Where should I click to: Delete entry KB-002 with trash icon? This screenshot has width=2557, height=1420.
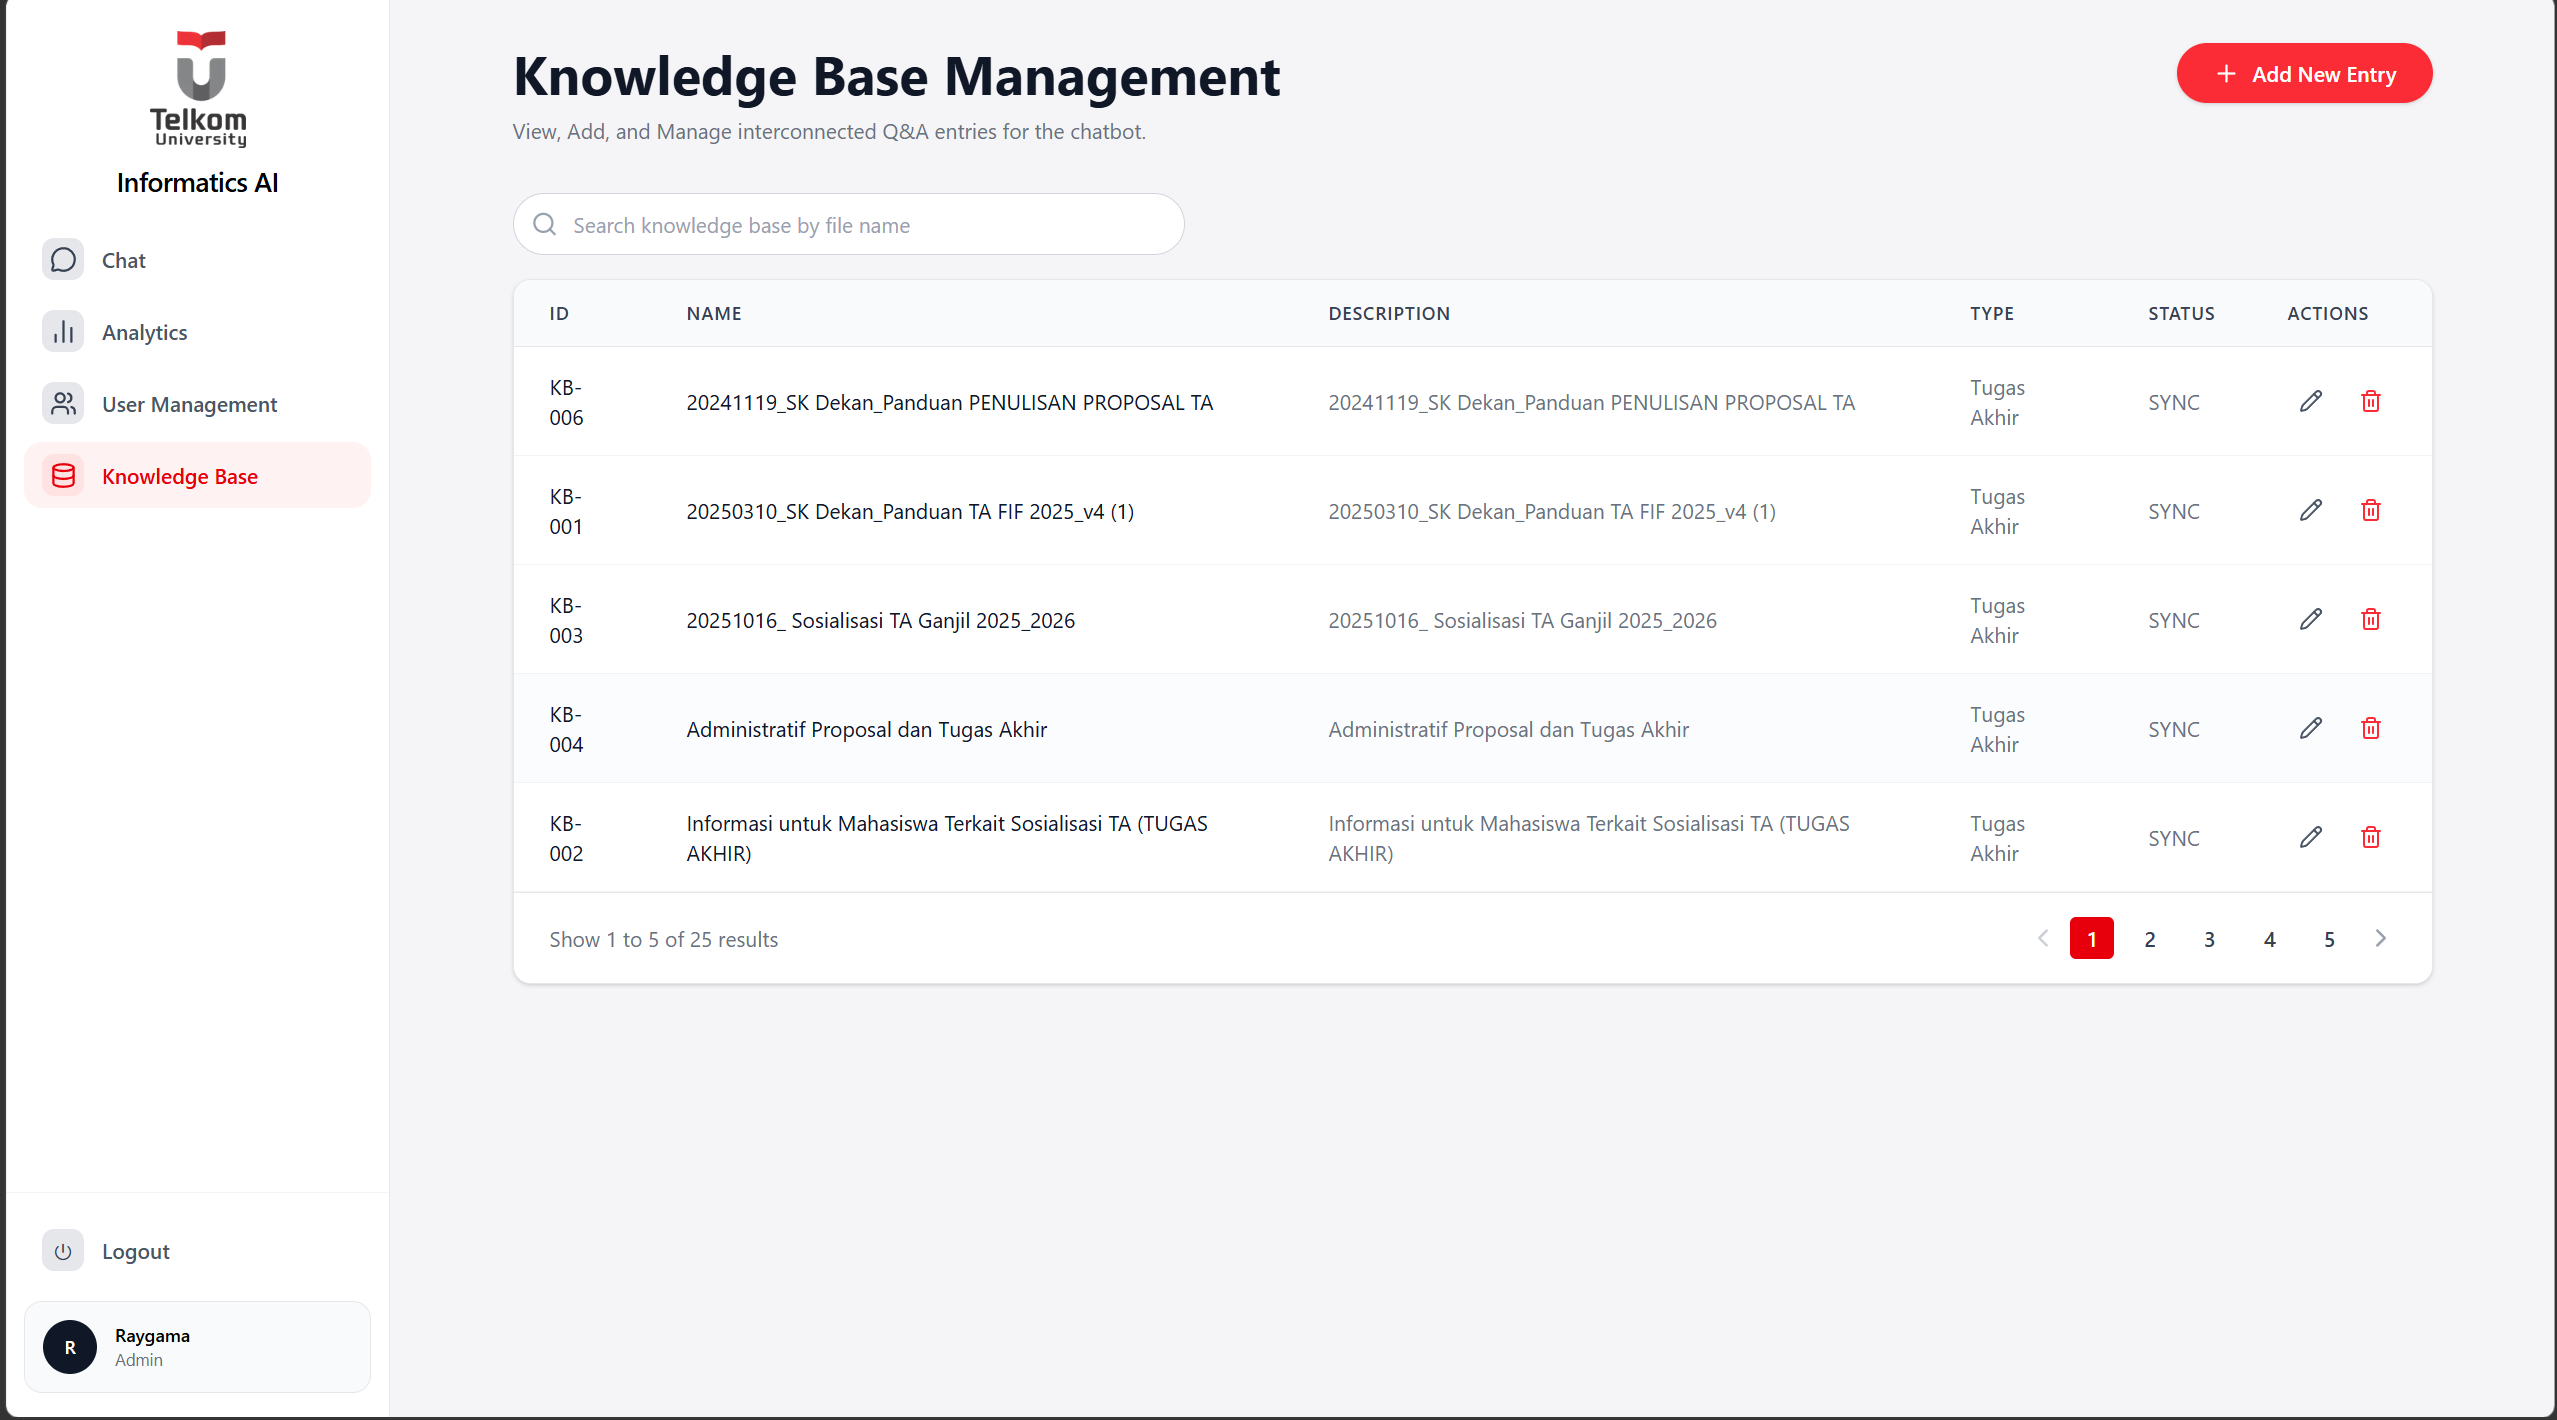coord(2371,838)
